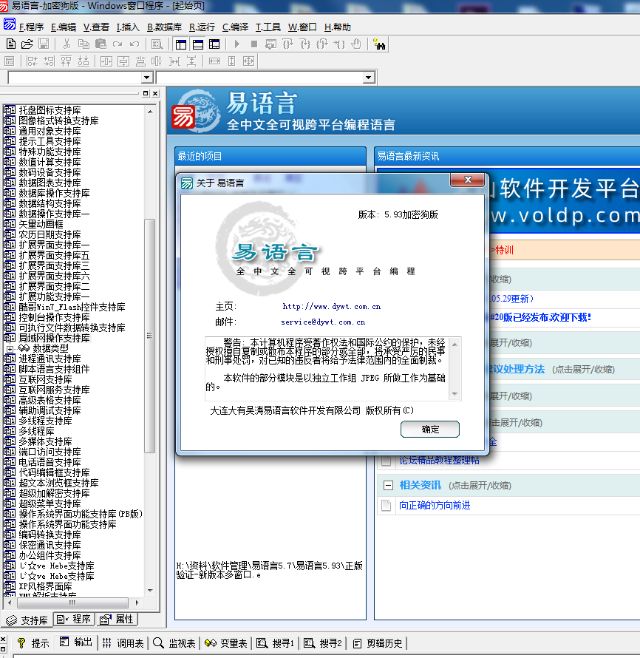Click the Stop square icon
Viewport: 640px width, 658px height.
pyautogui.click(x=253, y=44)
